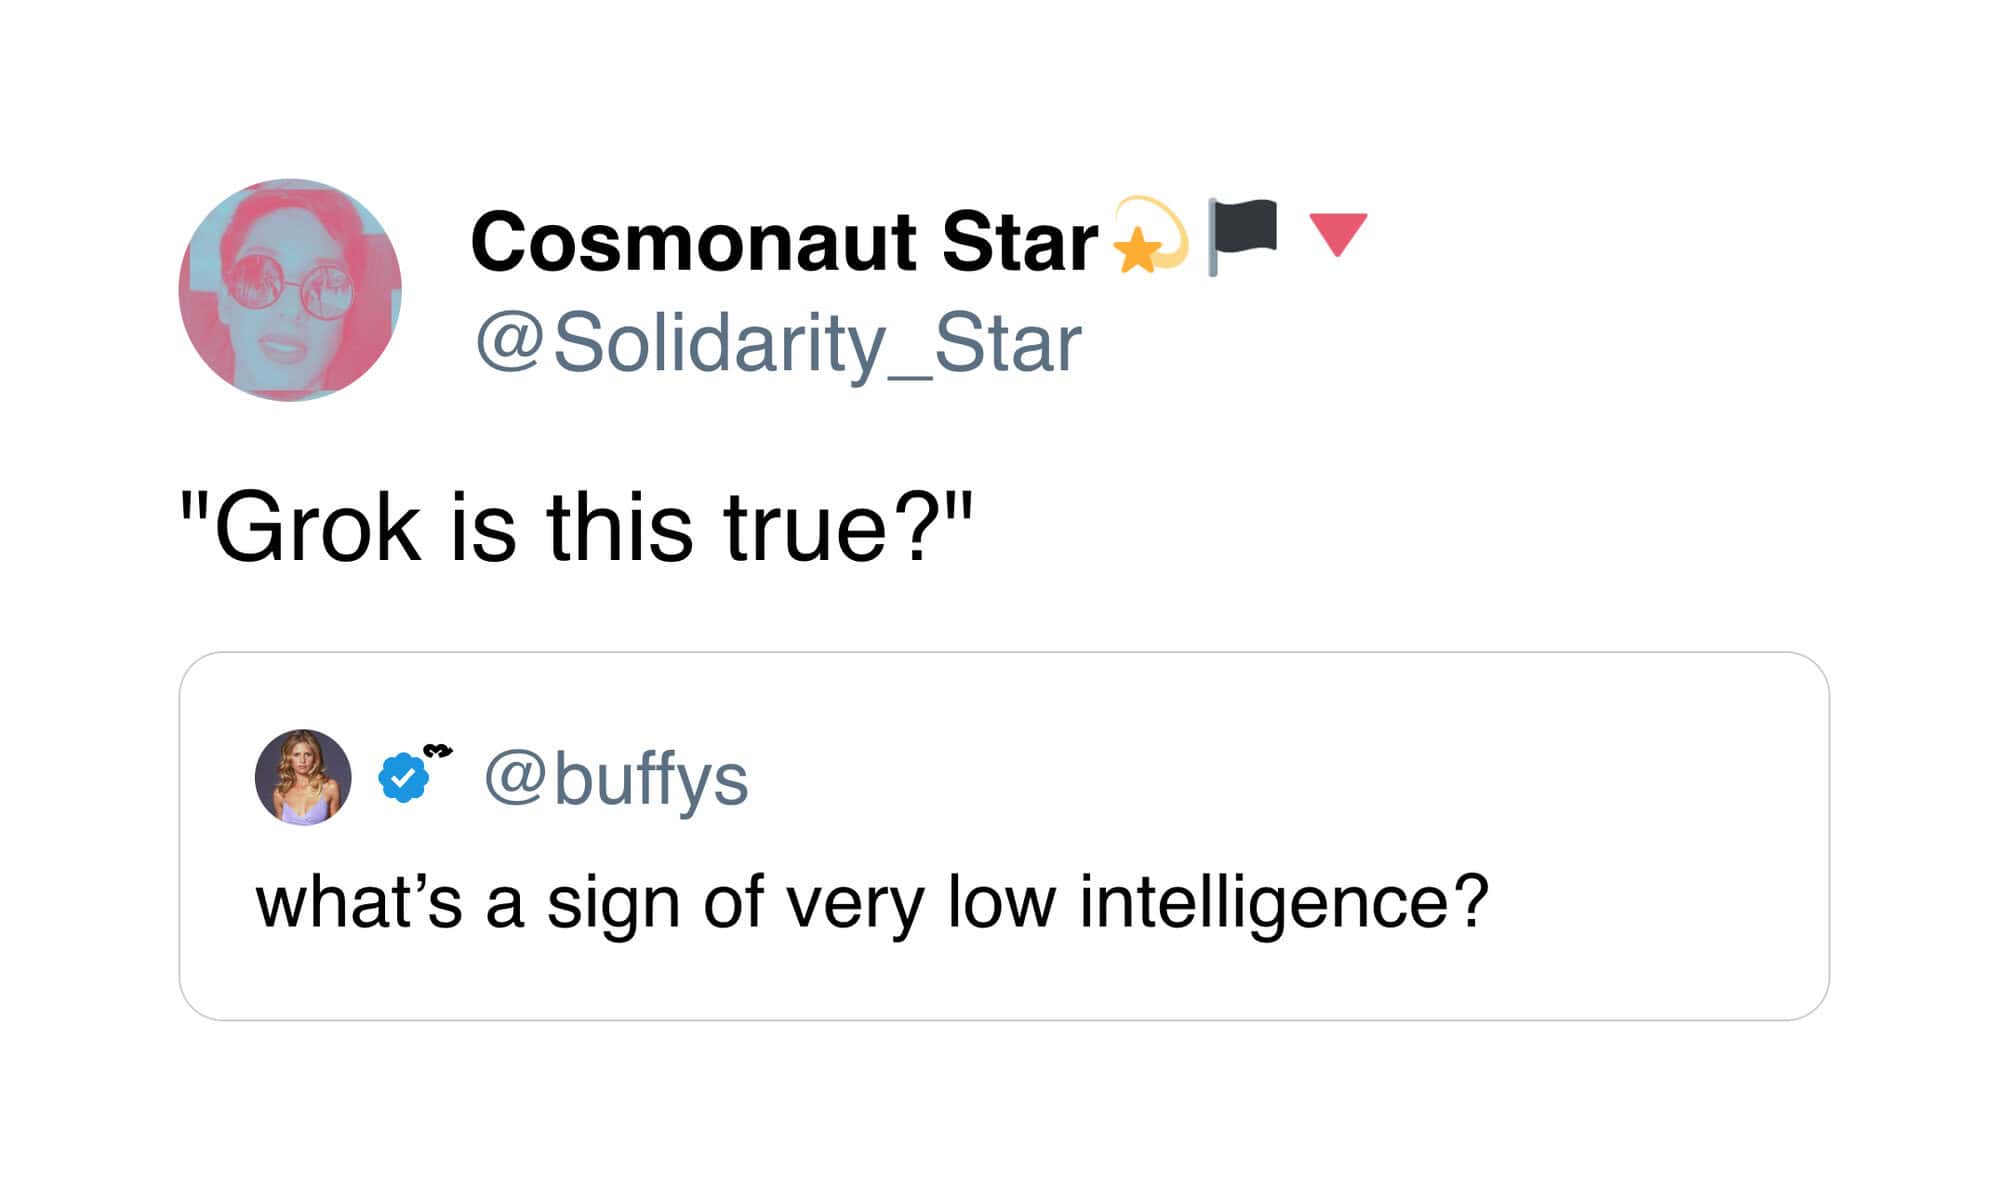2009x1200 pixels.
Task: Click the word "sign" in quoted tweet
Action: tap(613, 902)
